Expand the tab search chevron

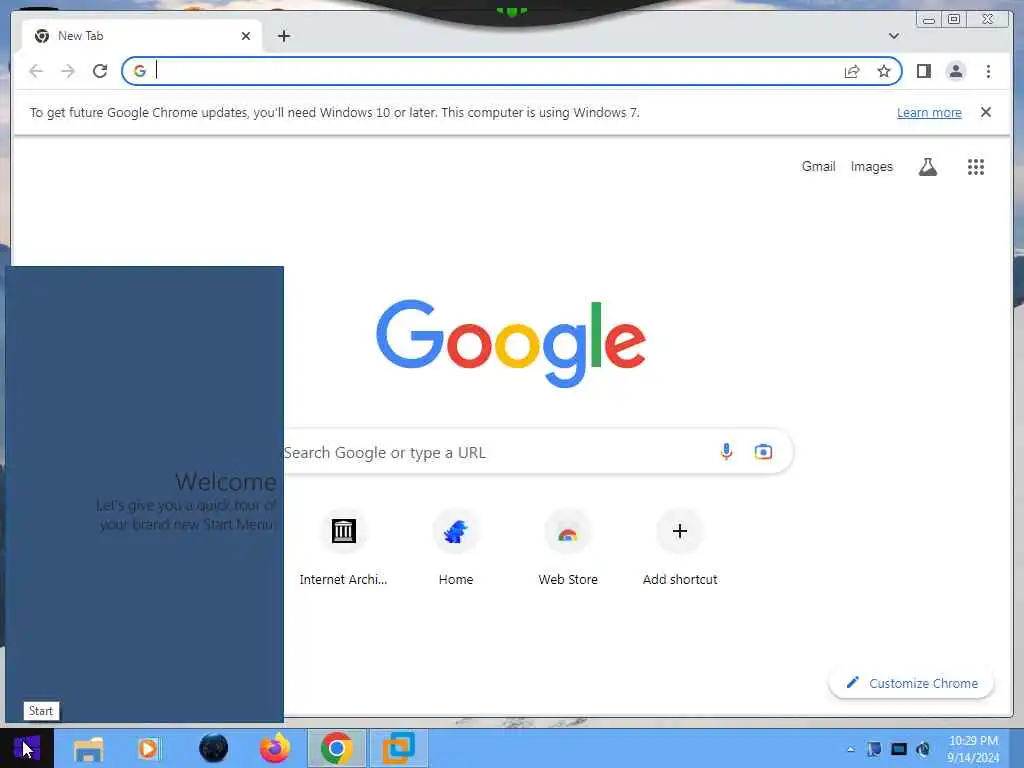(894, 36)
